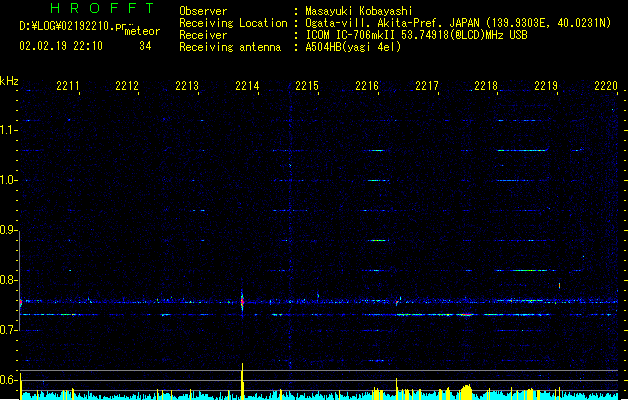
Task: Click the HROFFT title text
Action: 103,8
